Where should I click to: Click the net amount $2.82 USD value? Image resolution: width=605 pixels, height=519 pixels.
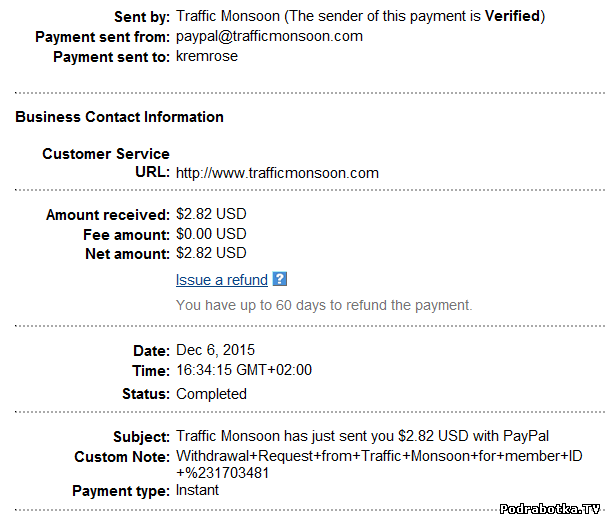(x=211, y=253)
